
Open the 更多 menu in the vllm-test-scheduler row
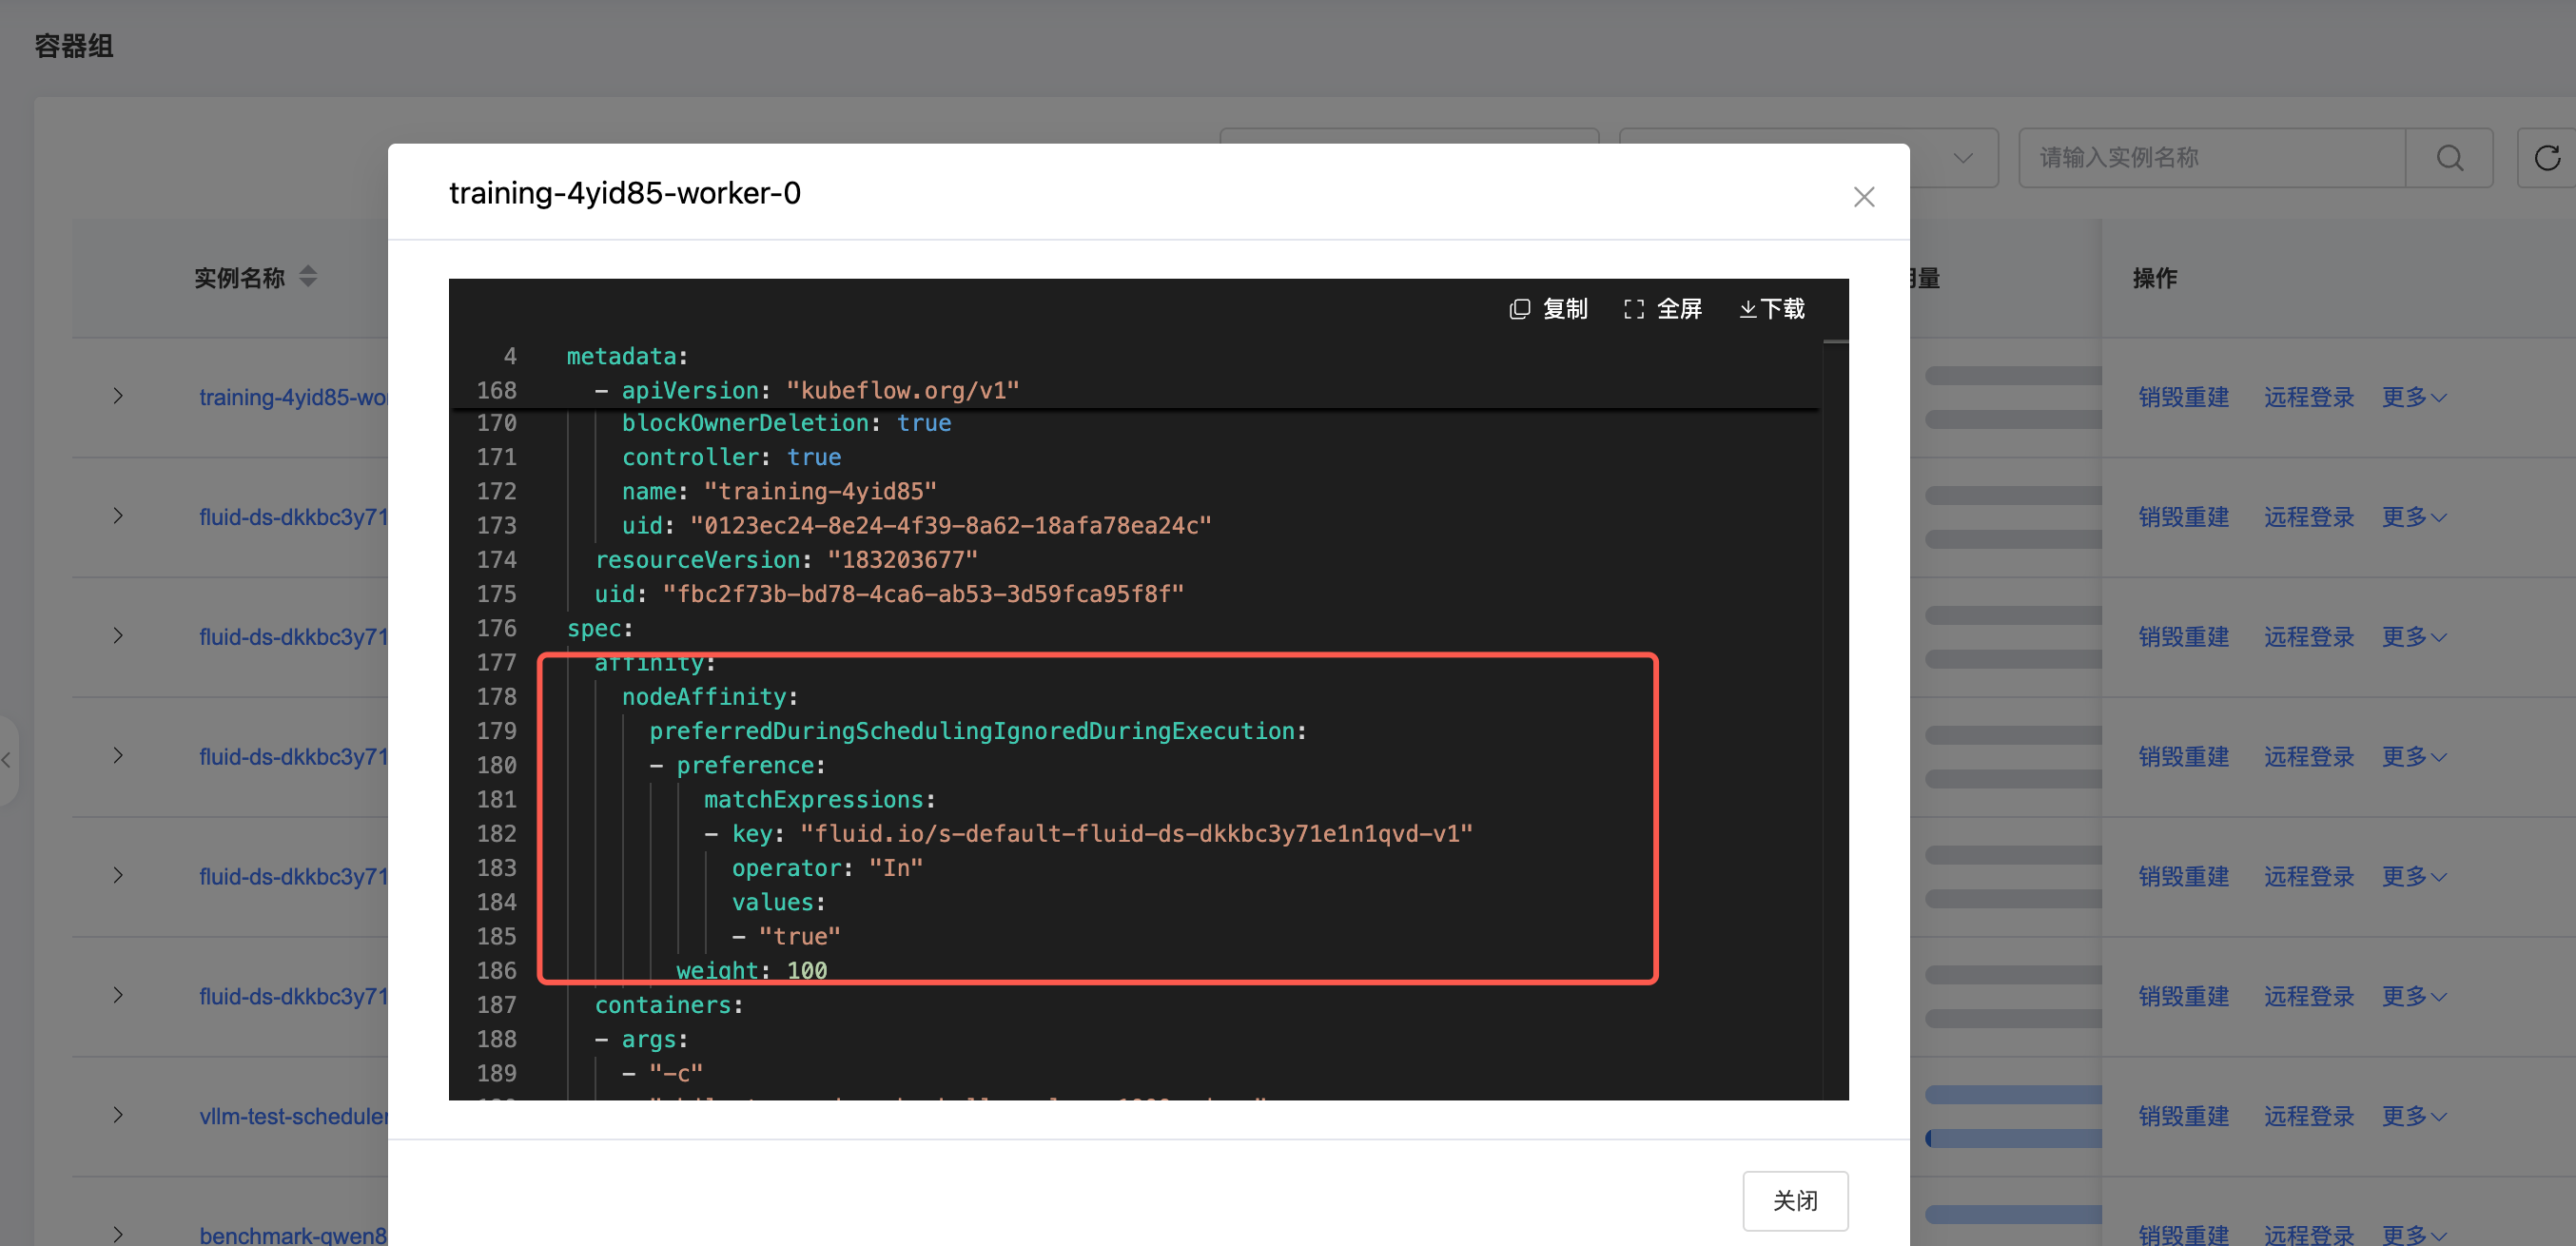(x=2413, y=1116)
